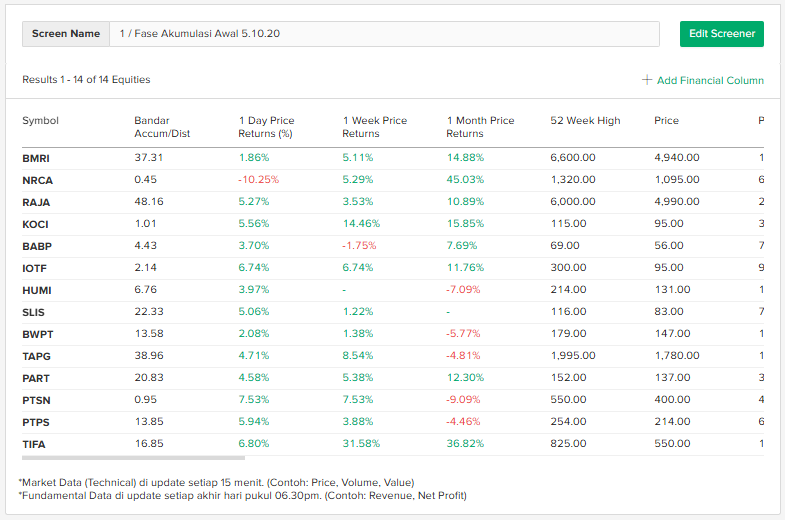Select the TAPG ticker symbol
The width and height of the screenshot is (785, 520).
pyautogui.click(x=36, y=356)
